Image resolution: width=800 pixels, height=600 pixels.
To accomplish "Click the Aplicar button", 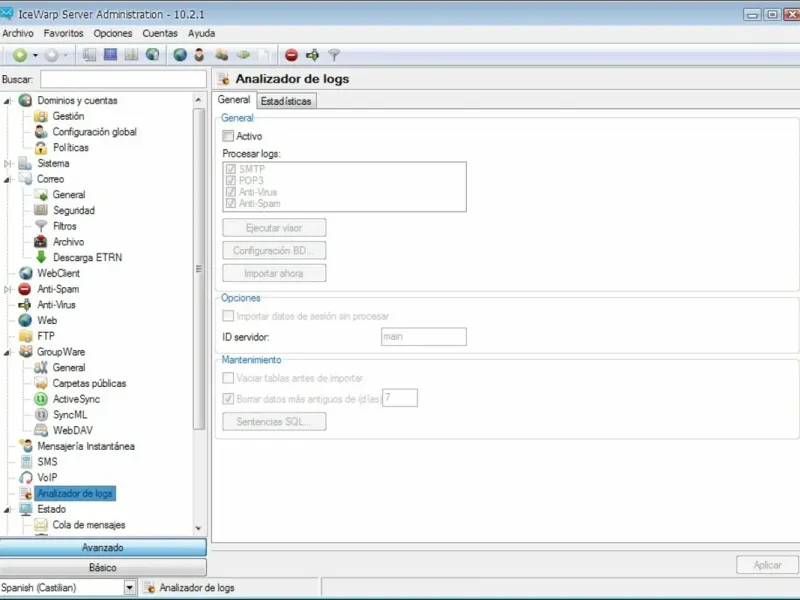I will pyautogui.click(x=767, y=565).
